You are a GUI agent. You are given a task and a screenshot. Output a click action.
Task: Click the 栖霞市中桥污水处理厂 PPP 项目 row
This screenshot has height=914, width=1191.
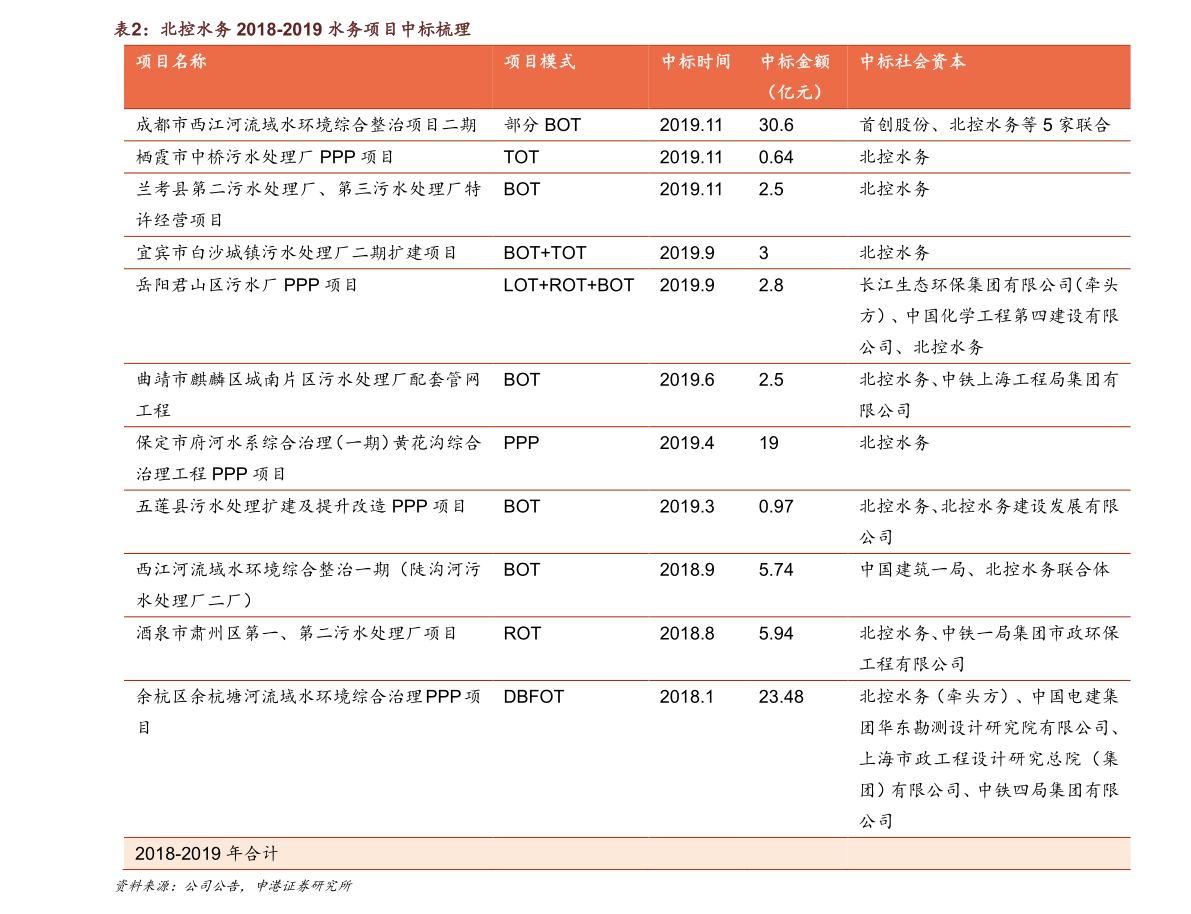(627, 157)
